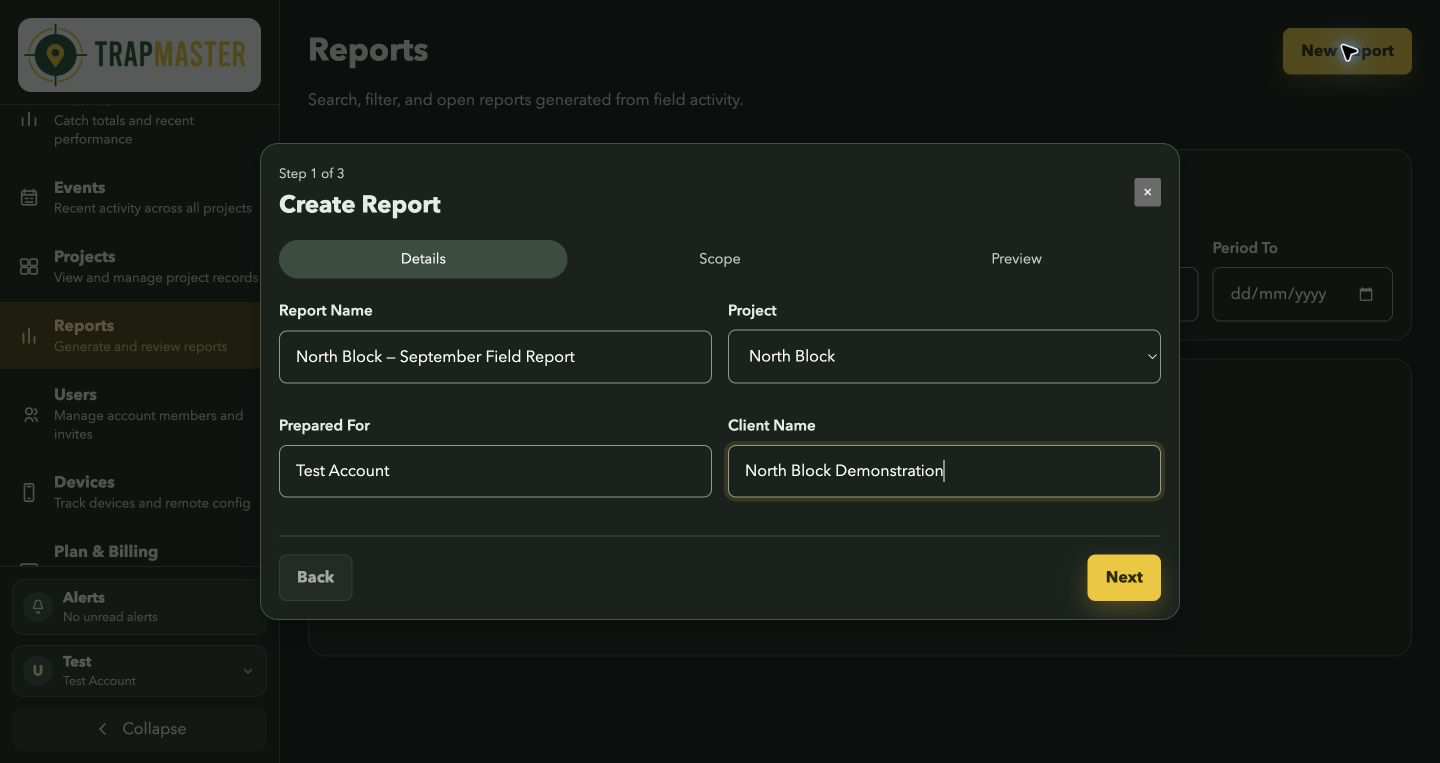Collapse the sidebar
This screenshot has height=763, width=1440.
[139, 729]
